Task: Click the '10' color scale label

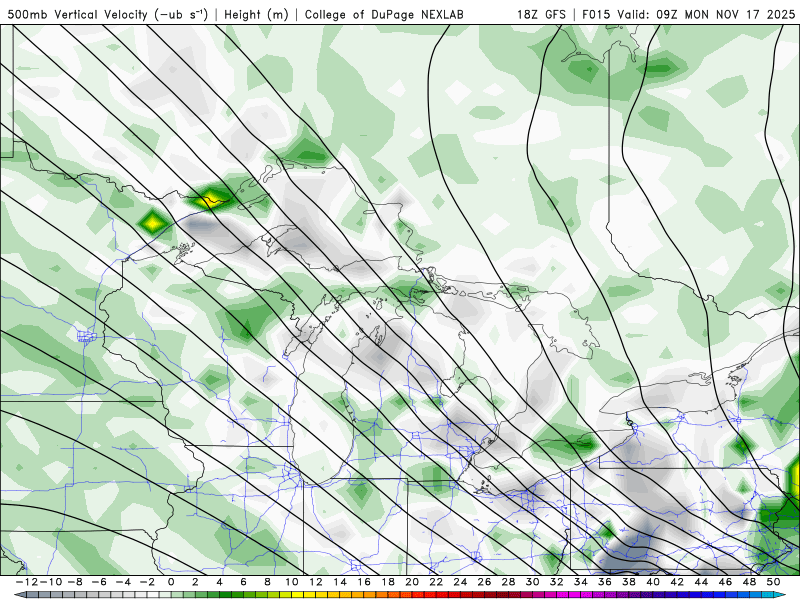Action: (291, 582)
